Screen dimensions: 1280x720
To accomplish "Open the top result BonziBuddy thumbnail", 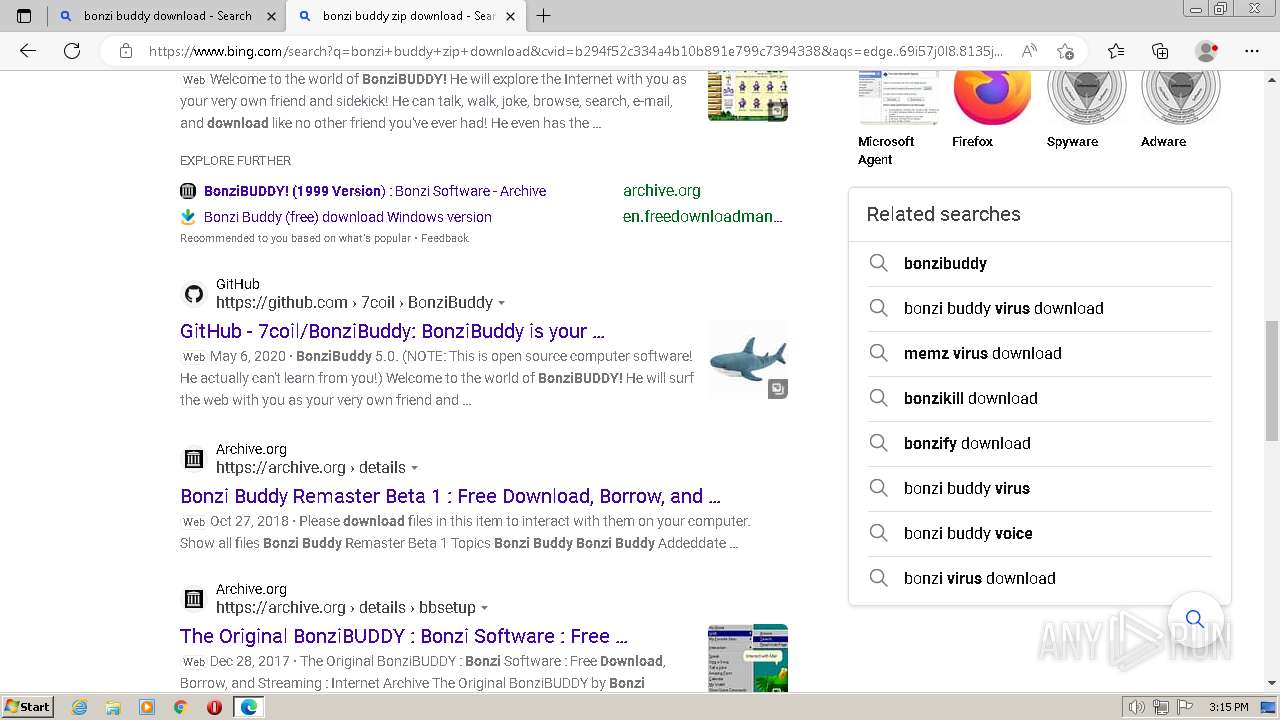I will click(x=748, y=96).
